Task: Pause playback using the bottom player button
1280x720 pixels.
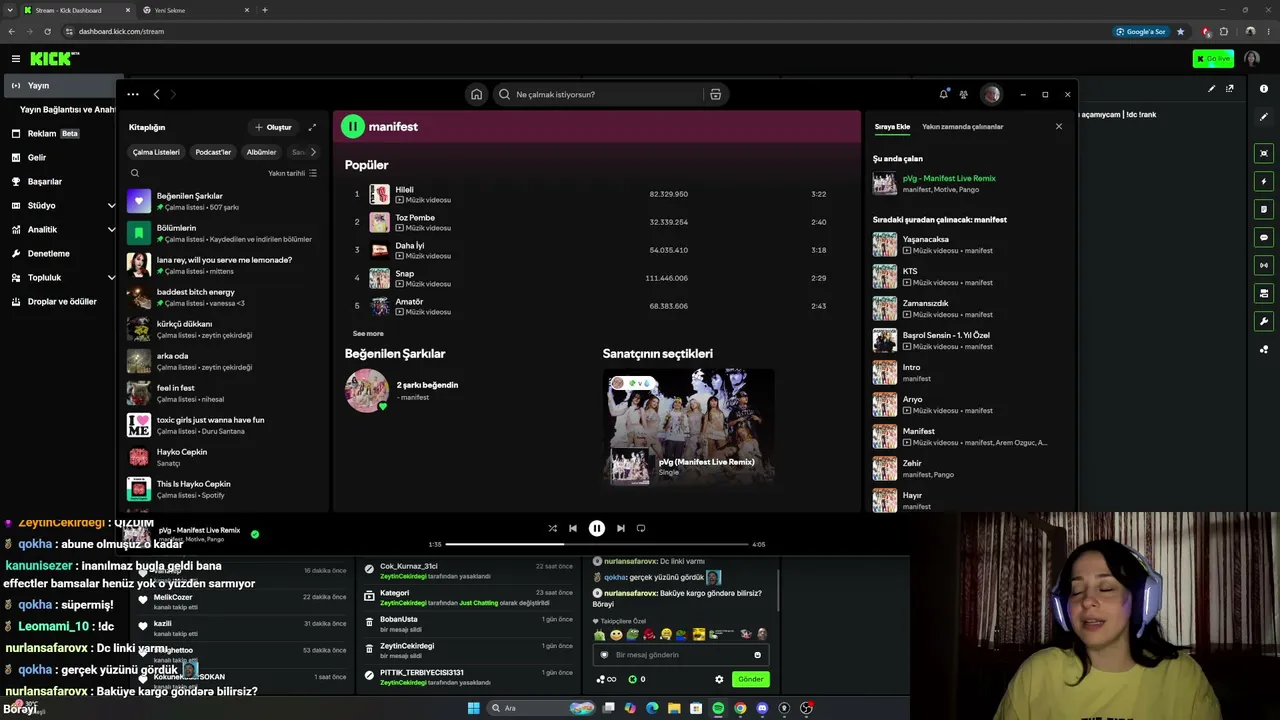Action: tap(596, 528)
